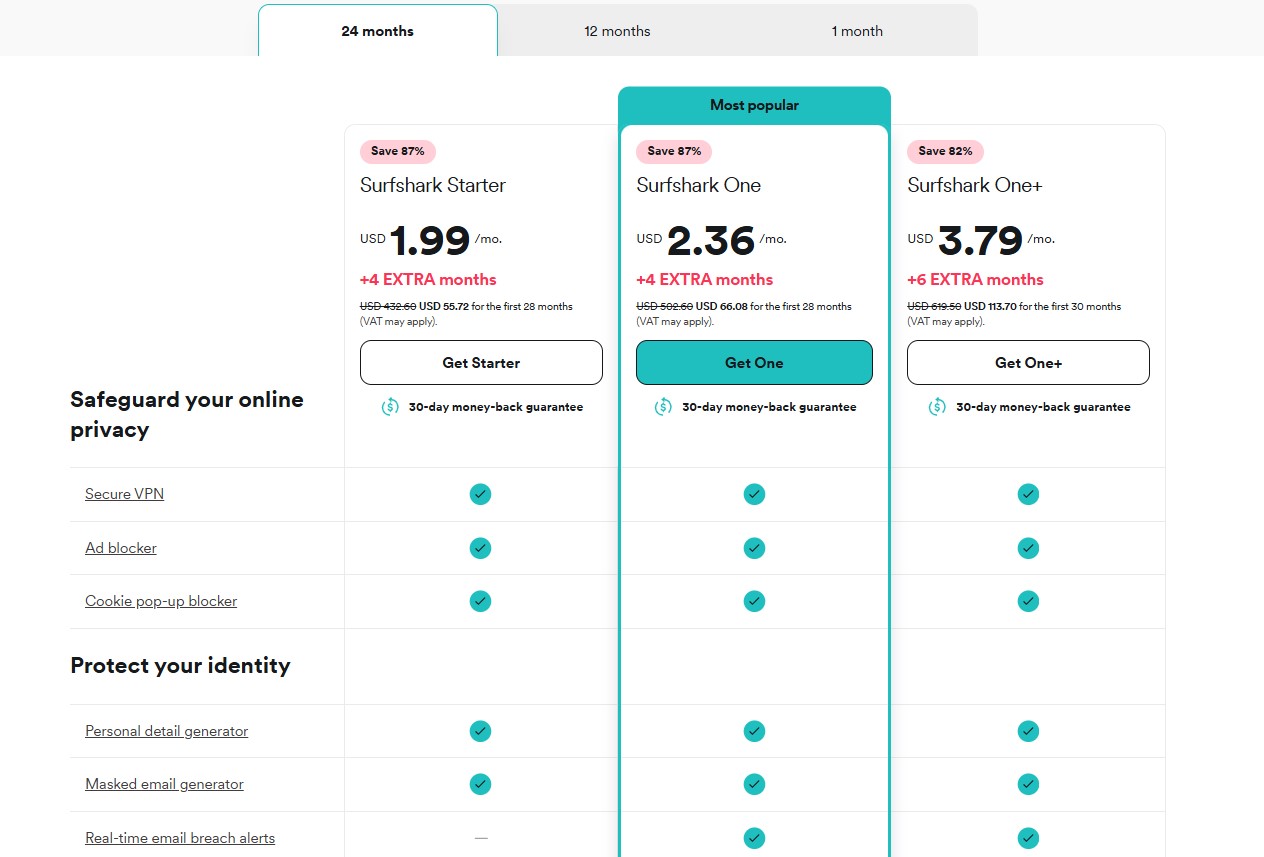
Task: Click the USD 66.08 billing total text
Action: click(x=721, y=307)
